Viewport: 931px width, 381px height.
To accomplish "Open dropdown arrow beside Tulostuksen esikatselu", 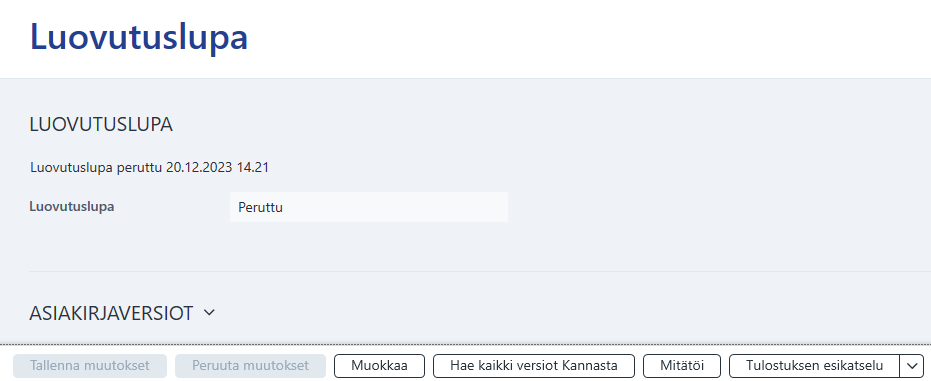I will pos(912,366).
